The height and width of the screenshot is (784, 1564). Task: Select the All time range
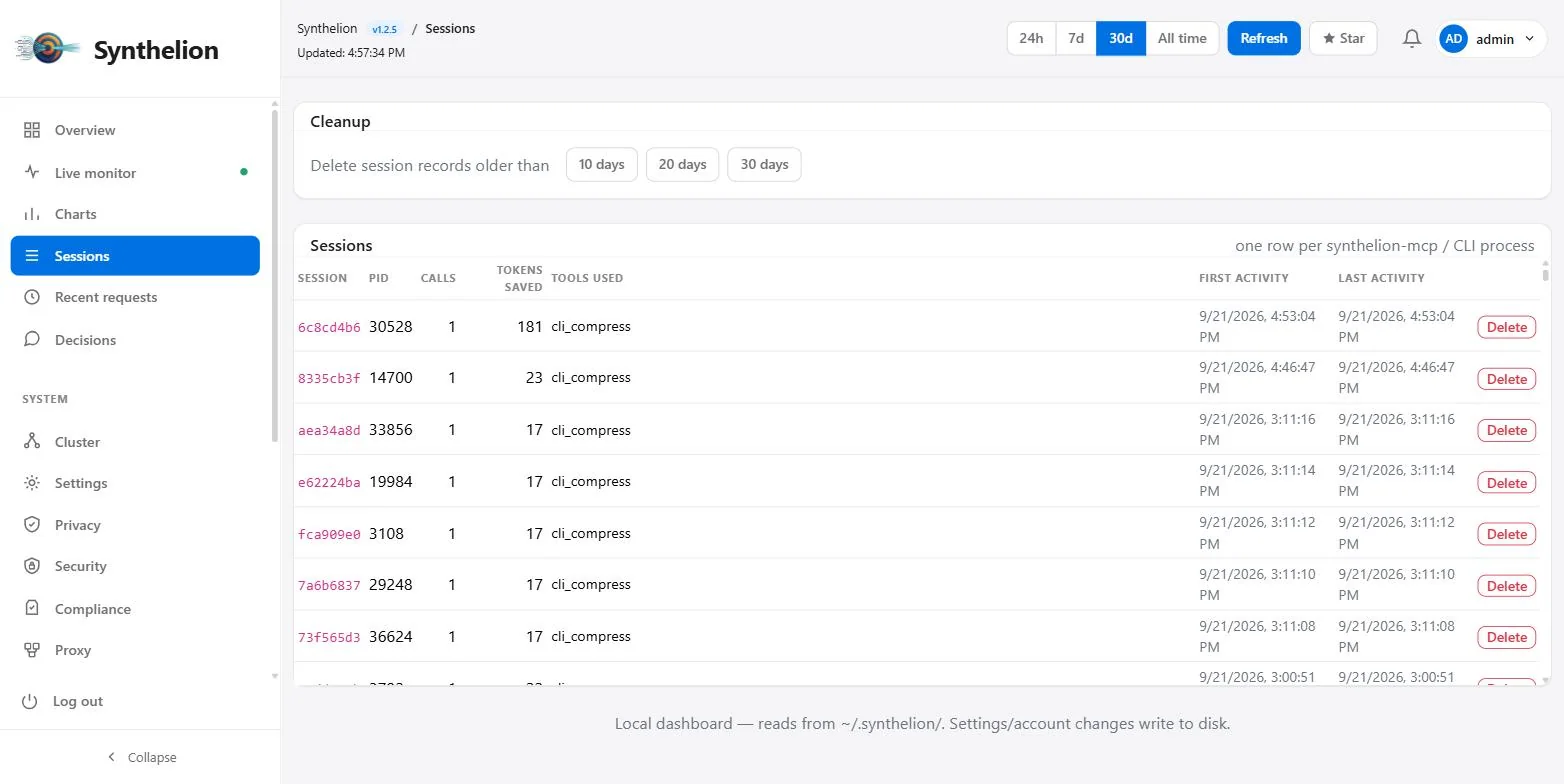[x=1182, y=38]
